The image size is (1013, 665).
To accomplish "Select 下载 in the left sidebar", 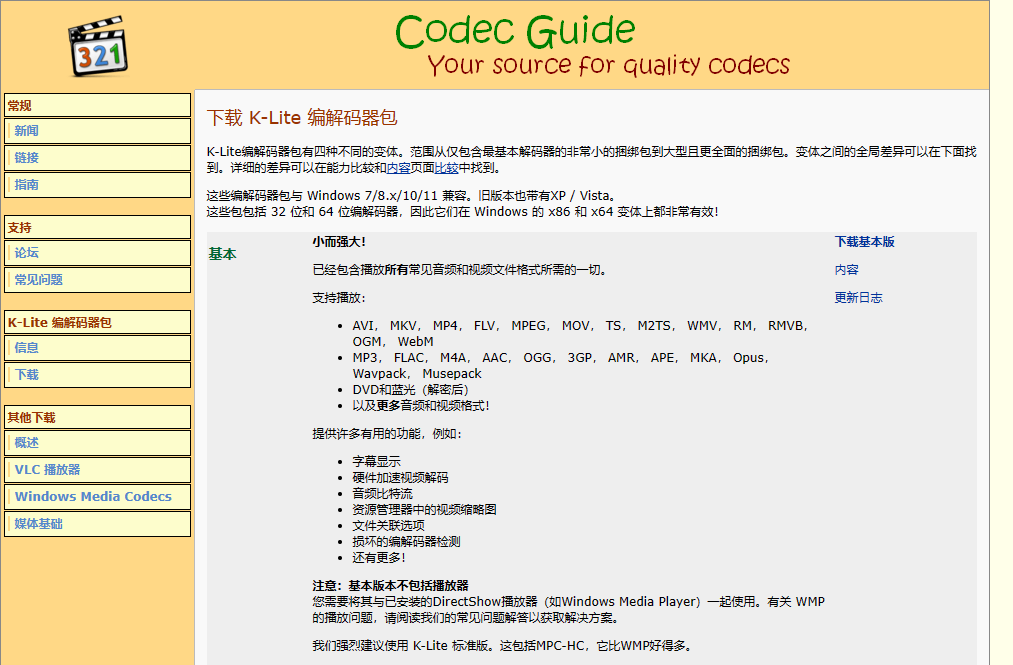I will 27,375.
